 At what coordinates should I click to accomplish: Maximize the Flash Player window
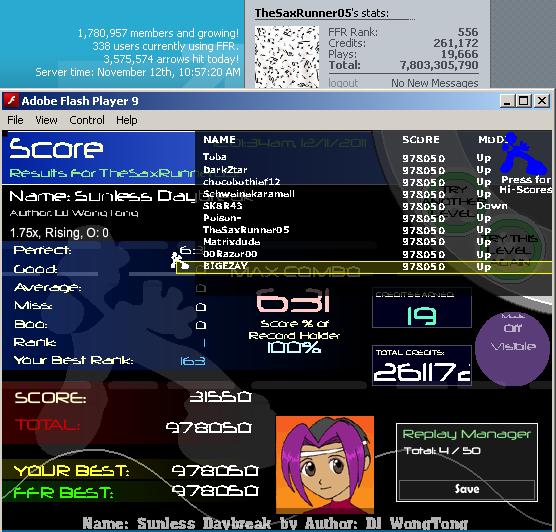click(x=524, y=101)
